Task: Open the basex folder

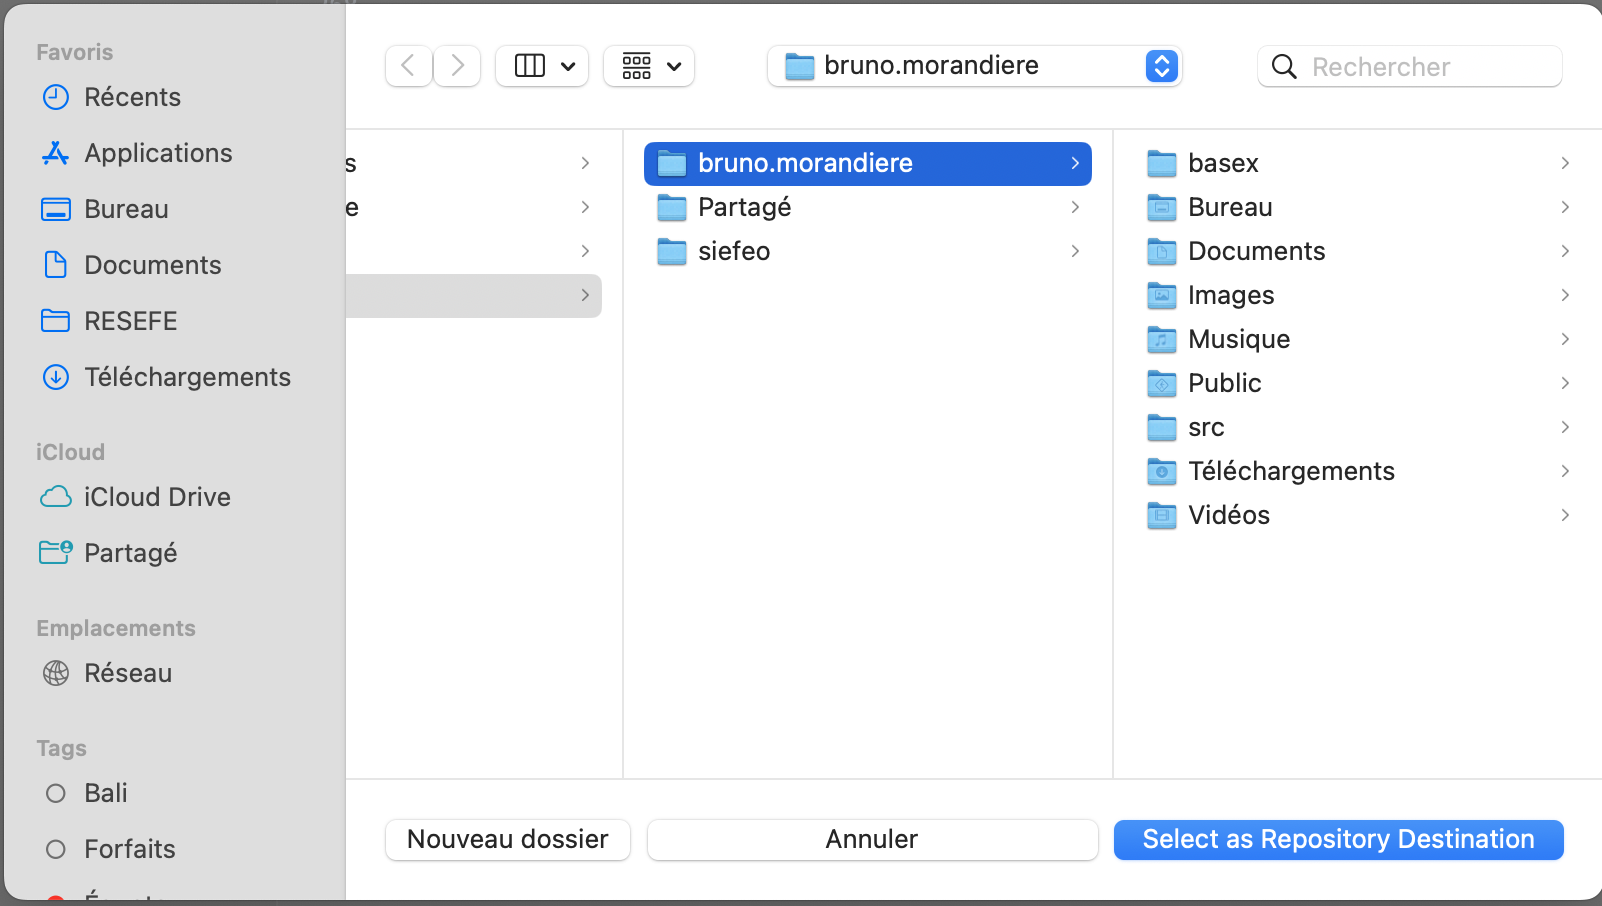Action: (x=1223, y=163)
